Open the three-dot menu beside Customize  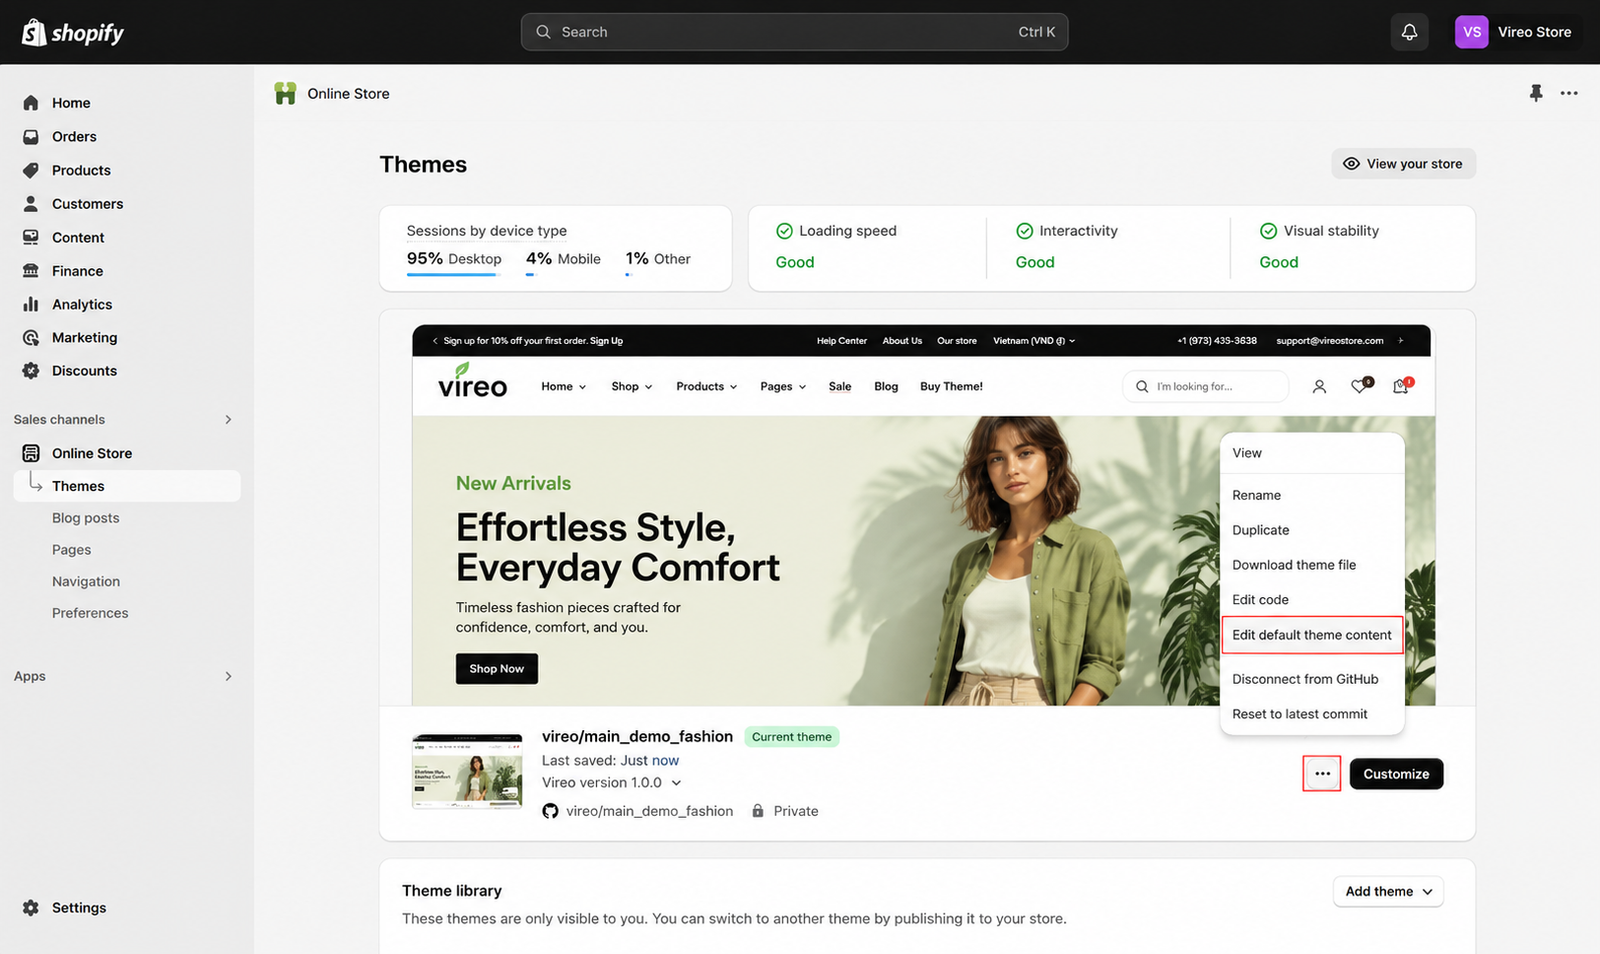[x=1322, y=774]
